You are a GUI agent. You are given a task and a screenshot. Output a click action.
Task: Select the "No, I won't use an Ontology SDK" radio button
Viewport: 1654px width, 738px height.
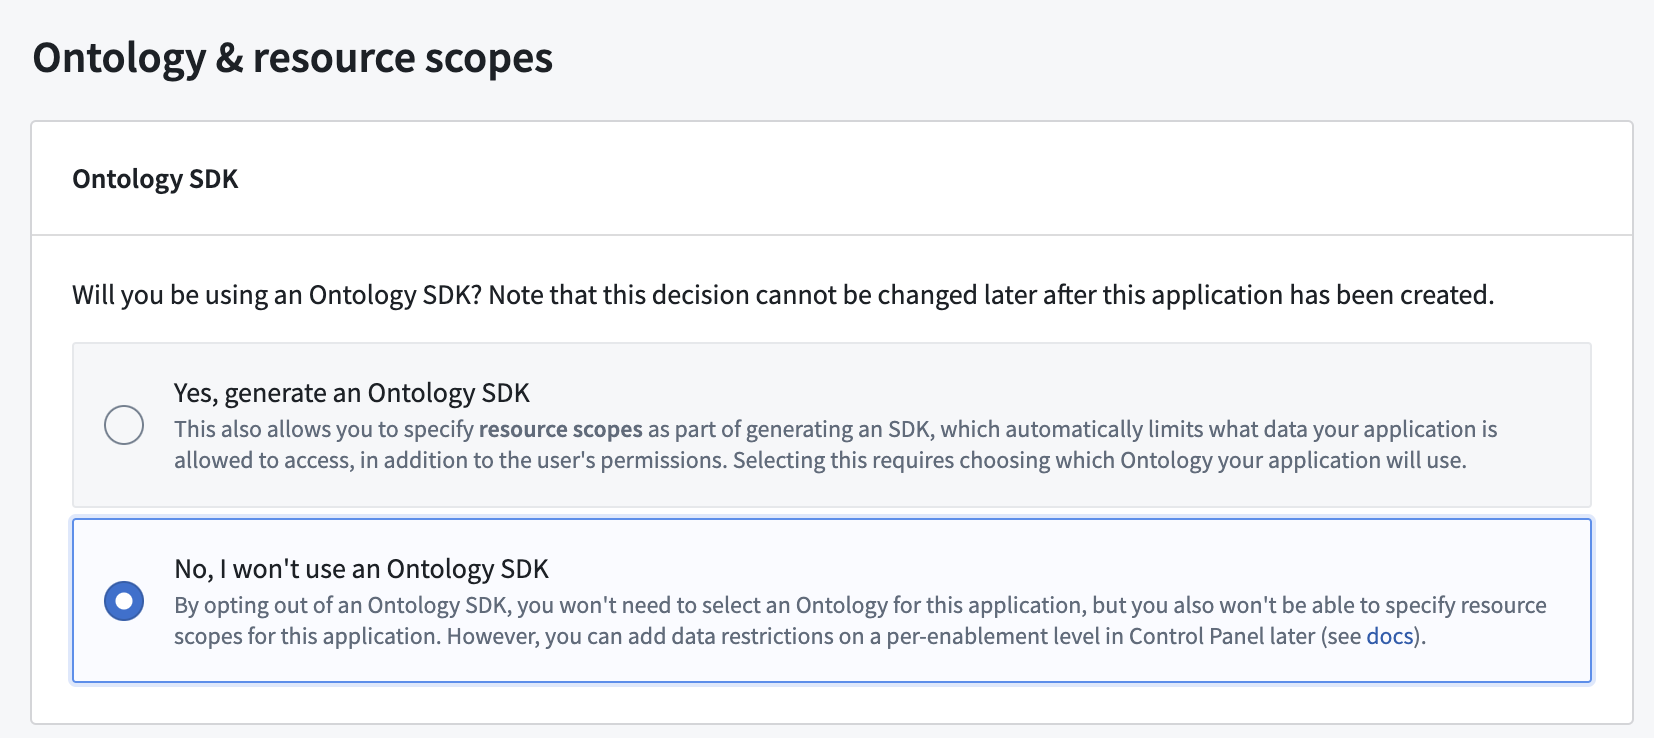123,600
